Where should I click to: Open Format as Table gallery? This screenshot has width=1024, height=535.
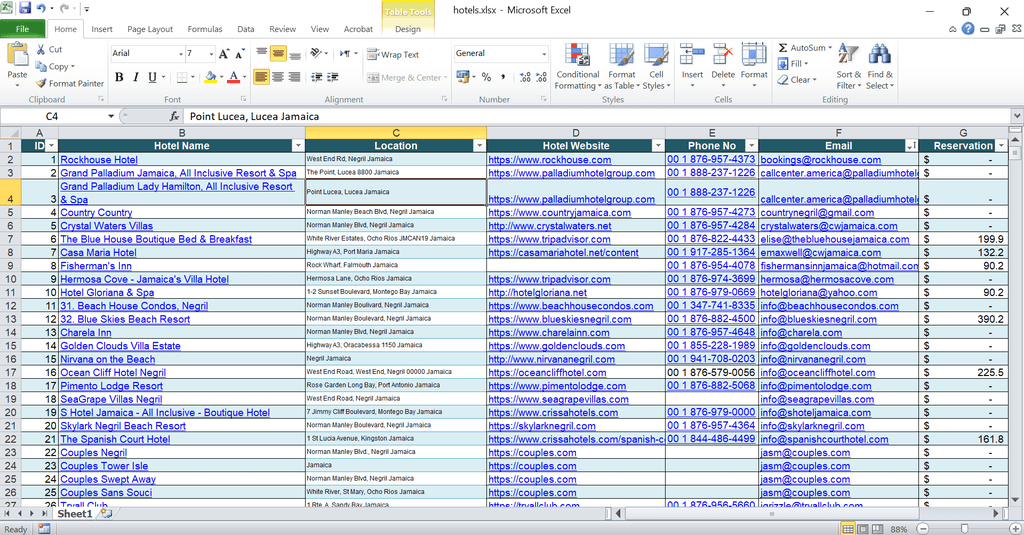[622, 67]
